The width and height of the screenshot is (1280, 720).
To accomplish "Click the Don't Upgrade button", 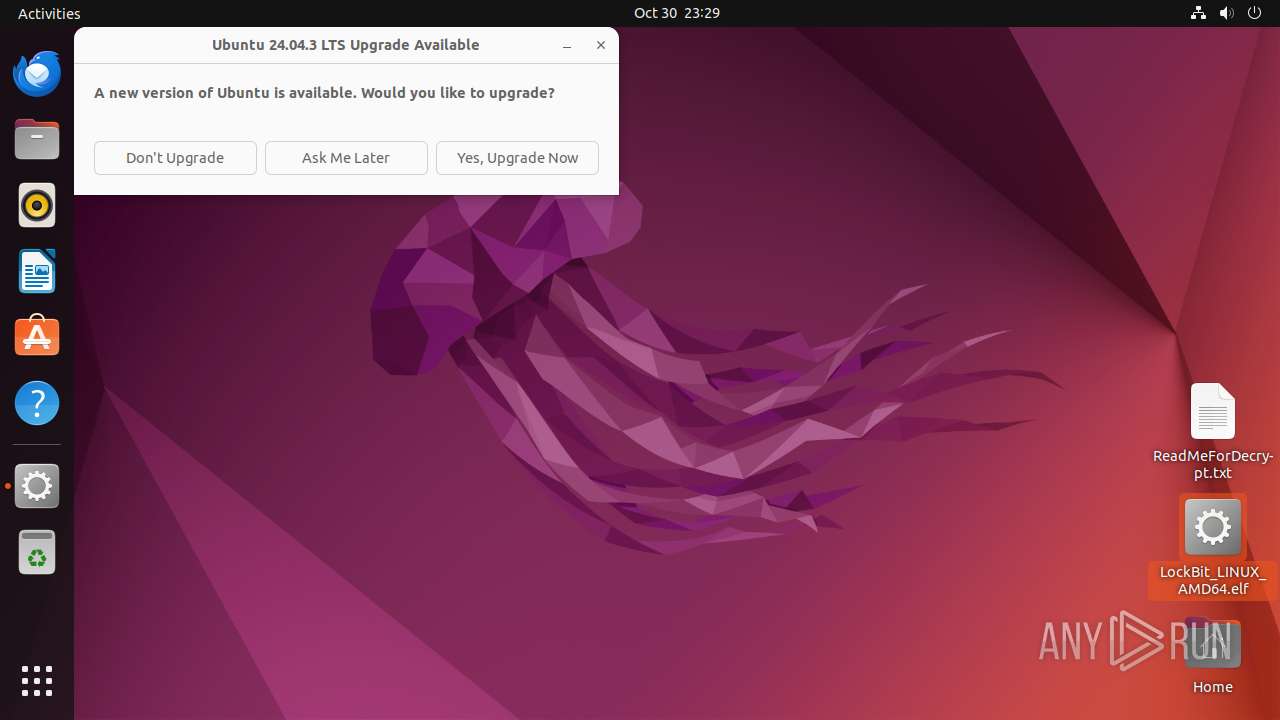I will [175, 158].
